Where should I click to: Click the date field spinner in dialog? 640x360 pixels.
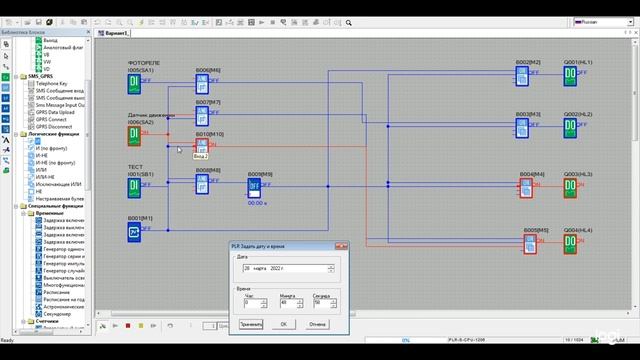(x=331, y=269)
